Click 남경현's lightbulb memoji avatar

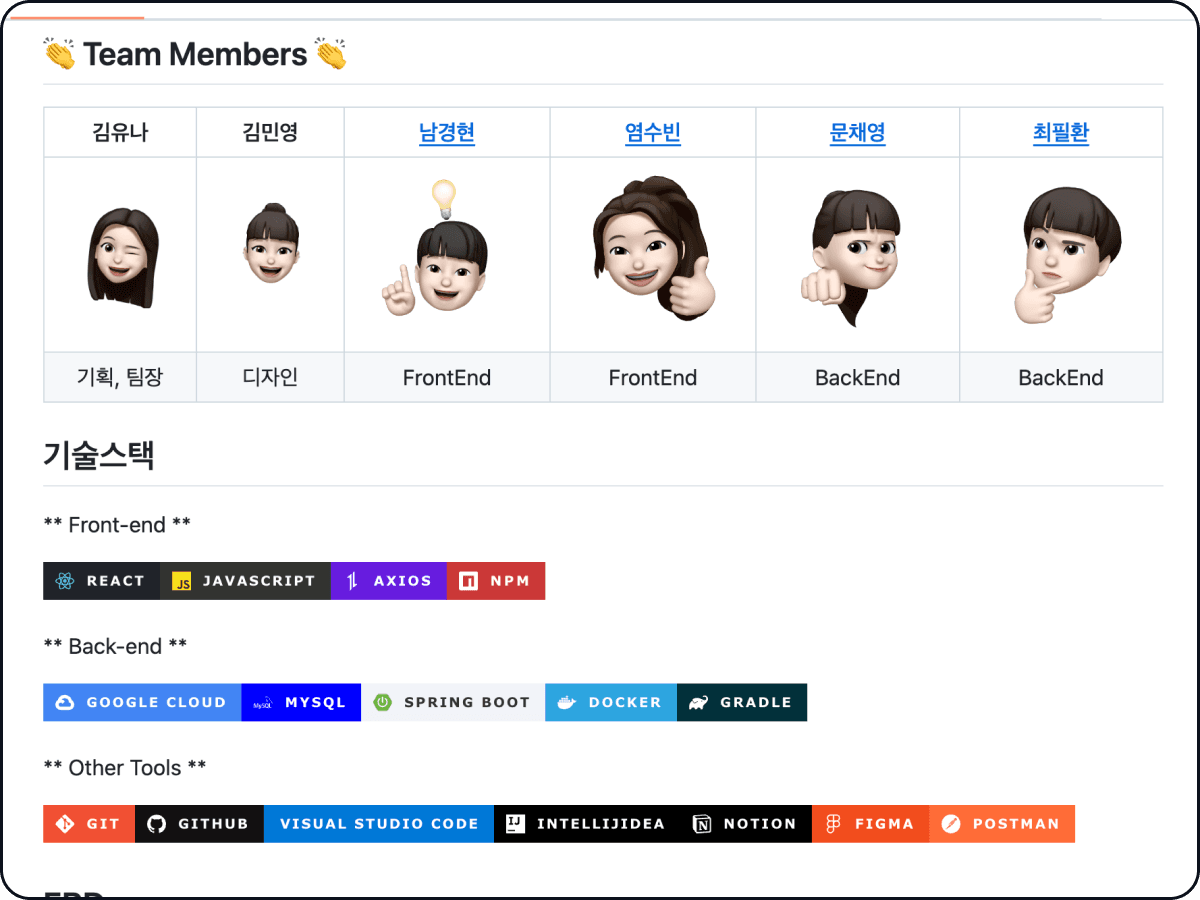coord(437,248)
